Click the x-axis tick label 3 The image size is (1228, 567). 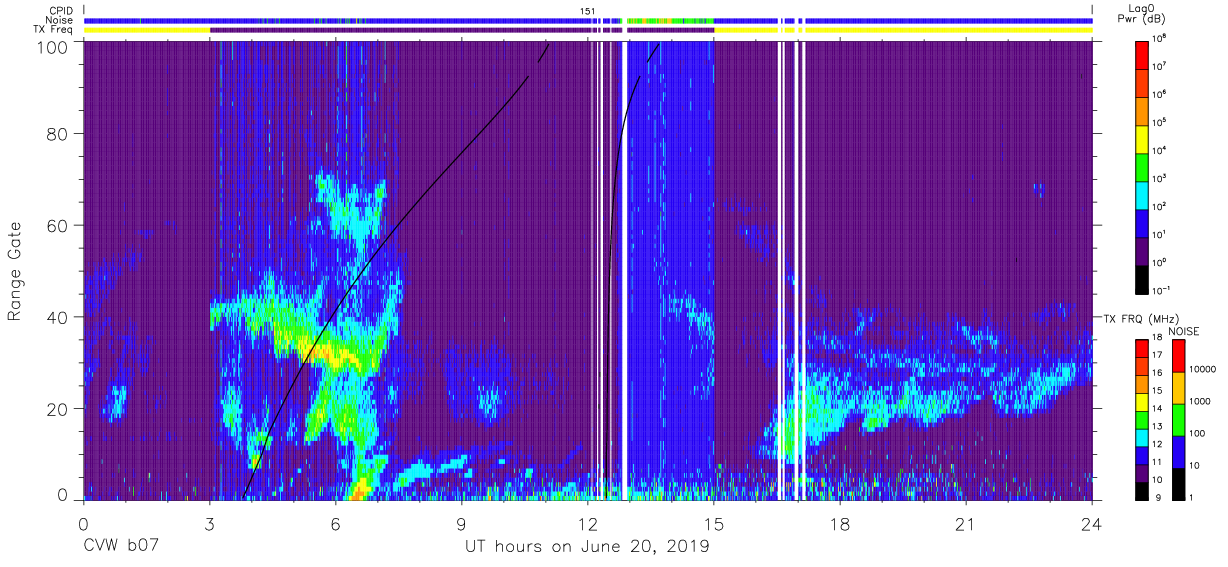(x=210, y=524)
